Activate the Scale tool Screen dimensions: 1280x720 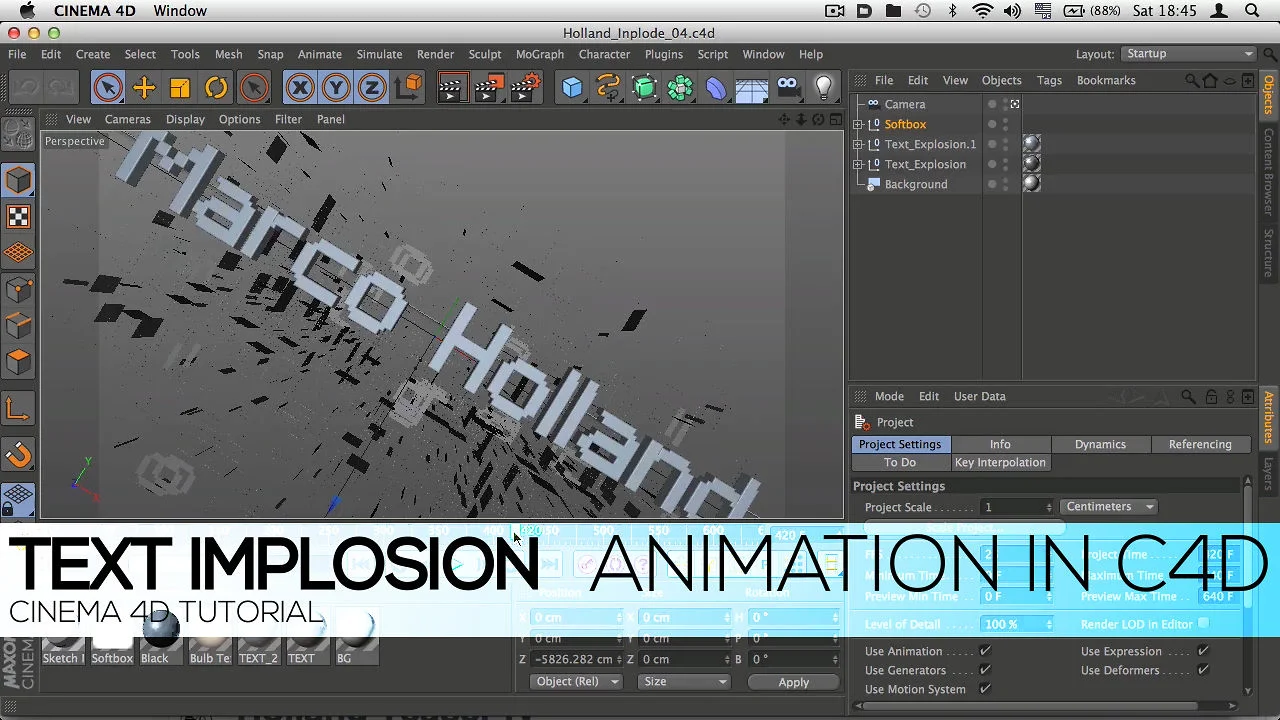180,88
